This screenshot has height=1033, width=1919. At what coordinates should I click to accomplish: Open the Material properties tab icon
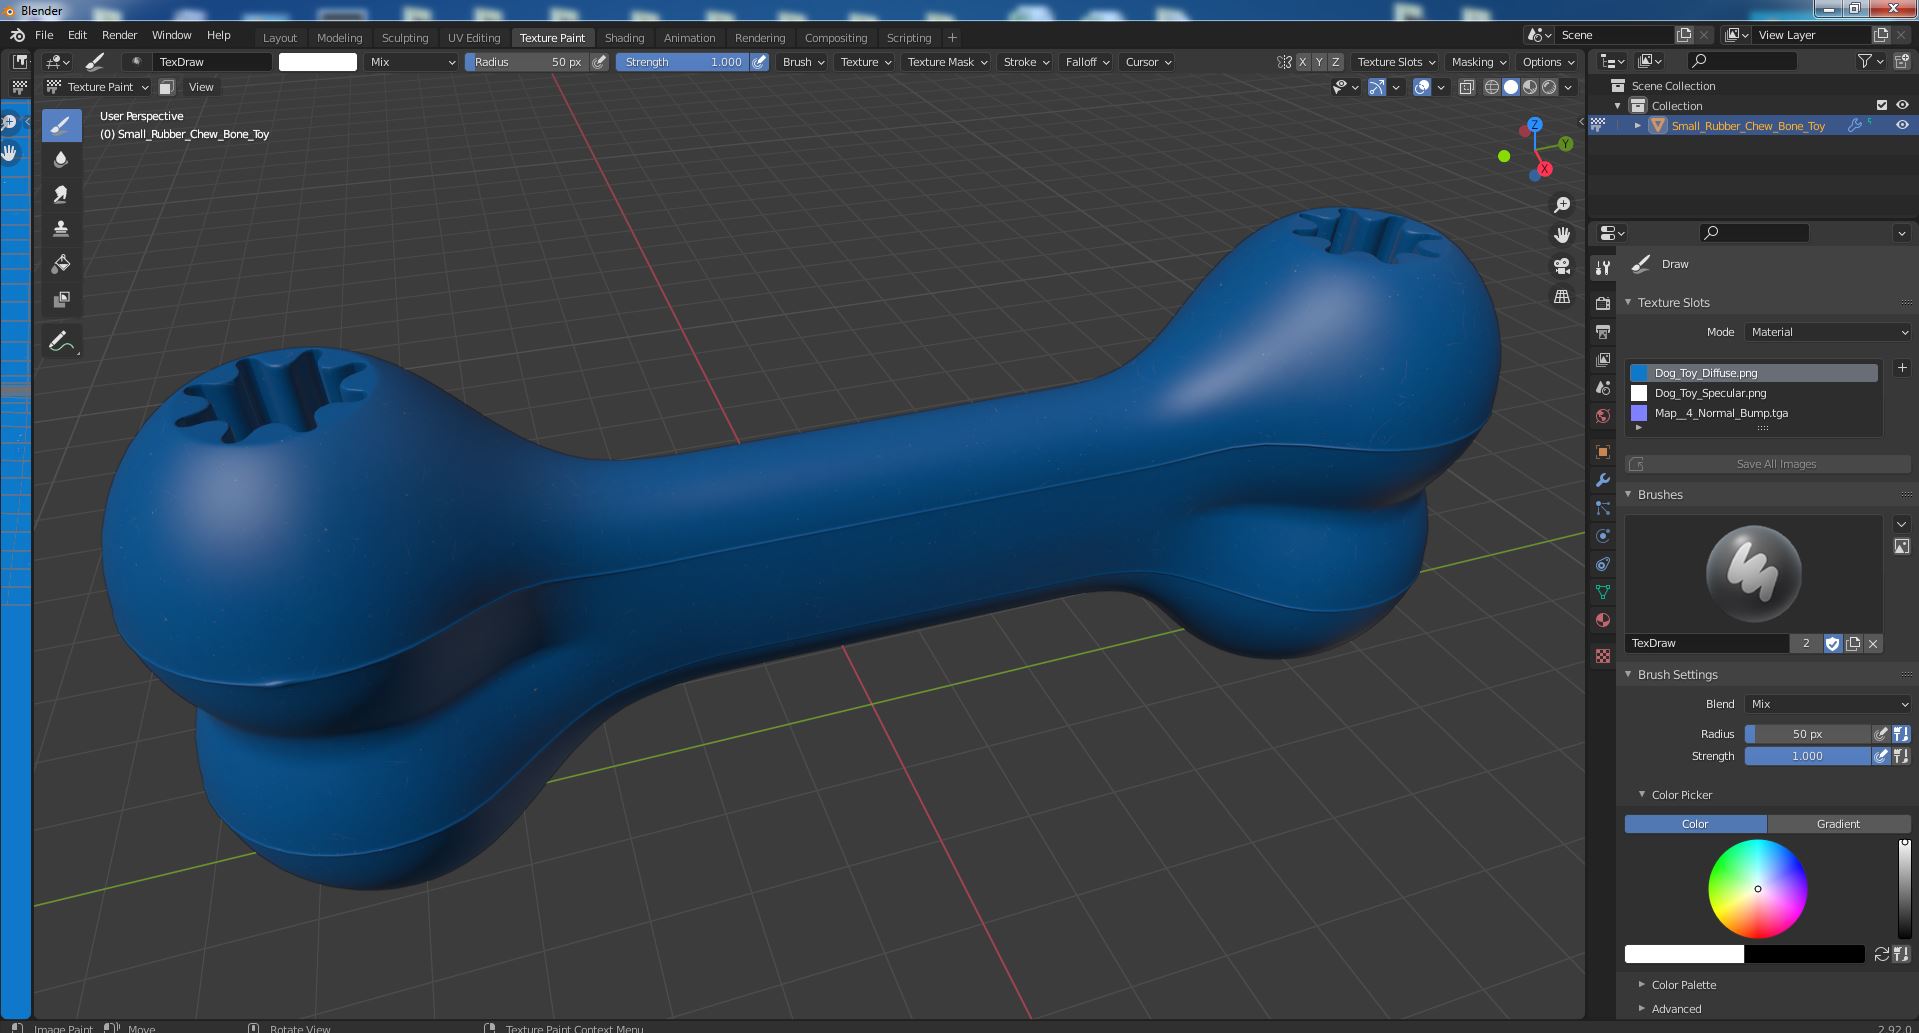(x=1603, y=620)
